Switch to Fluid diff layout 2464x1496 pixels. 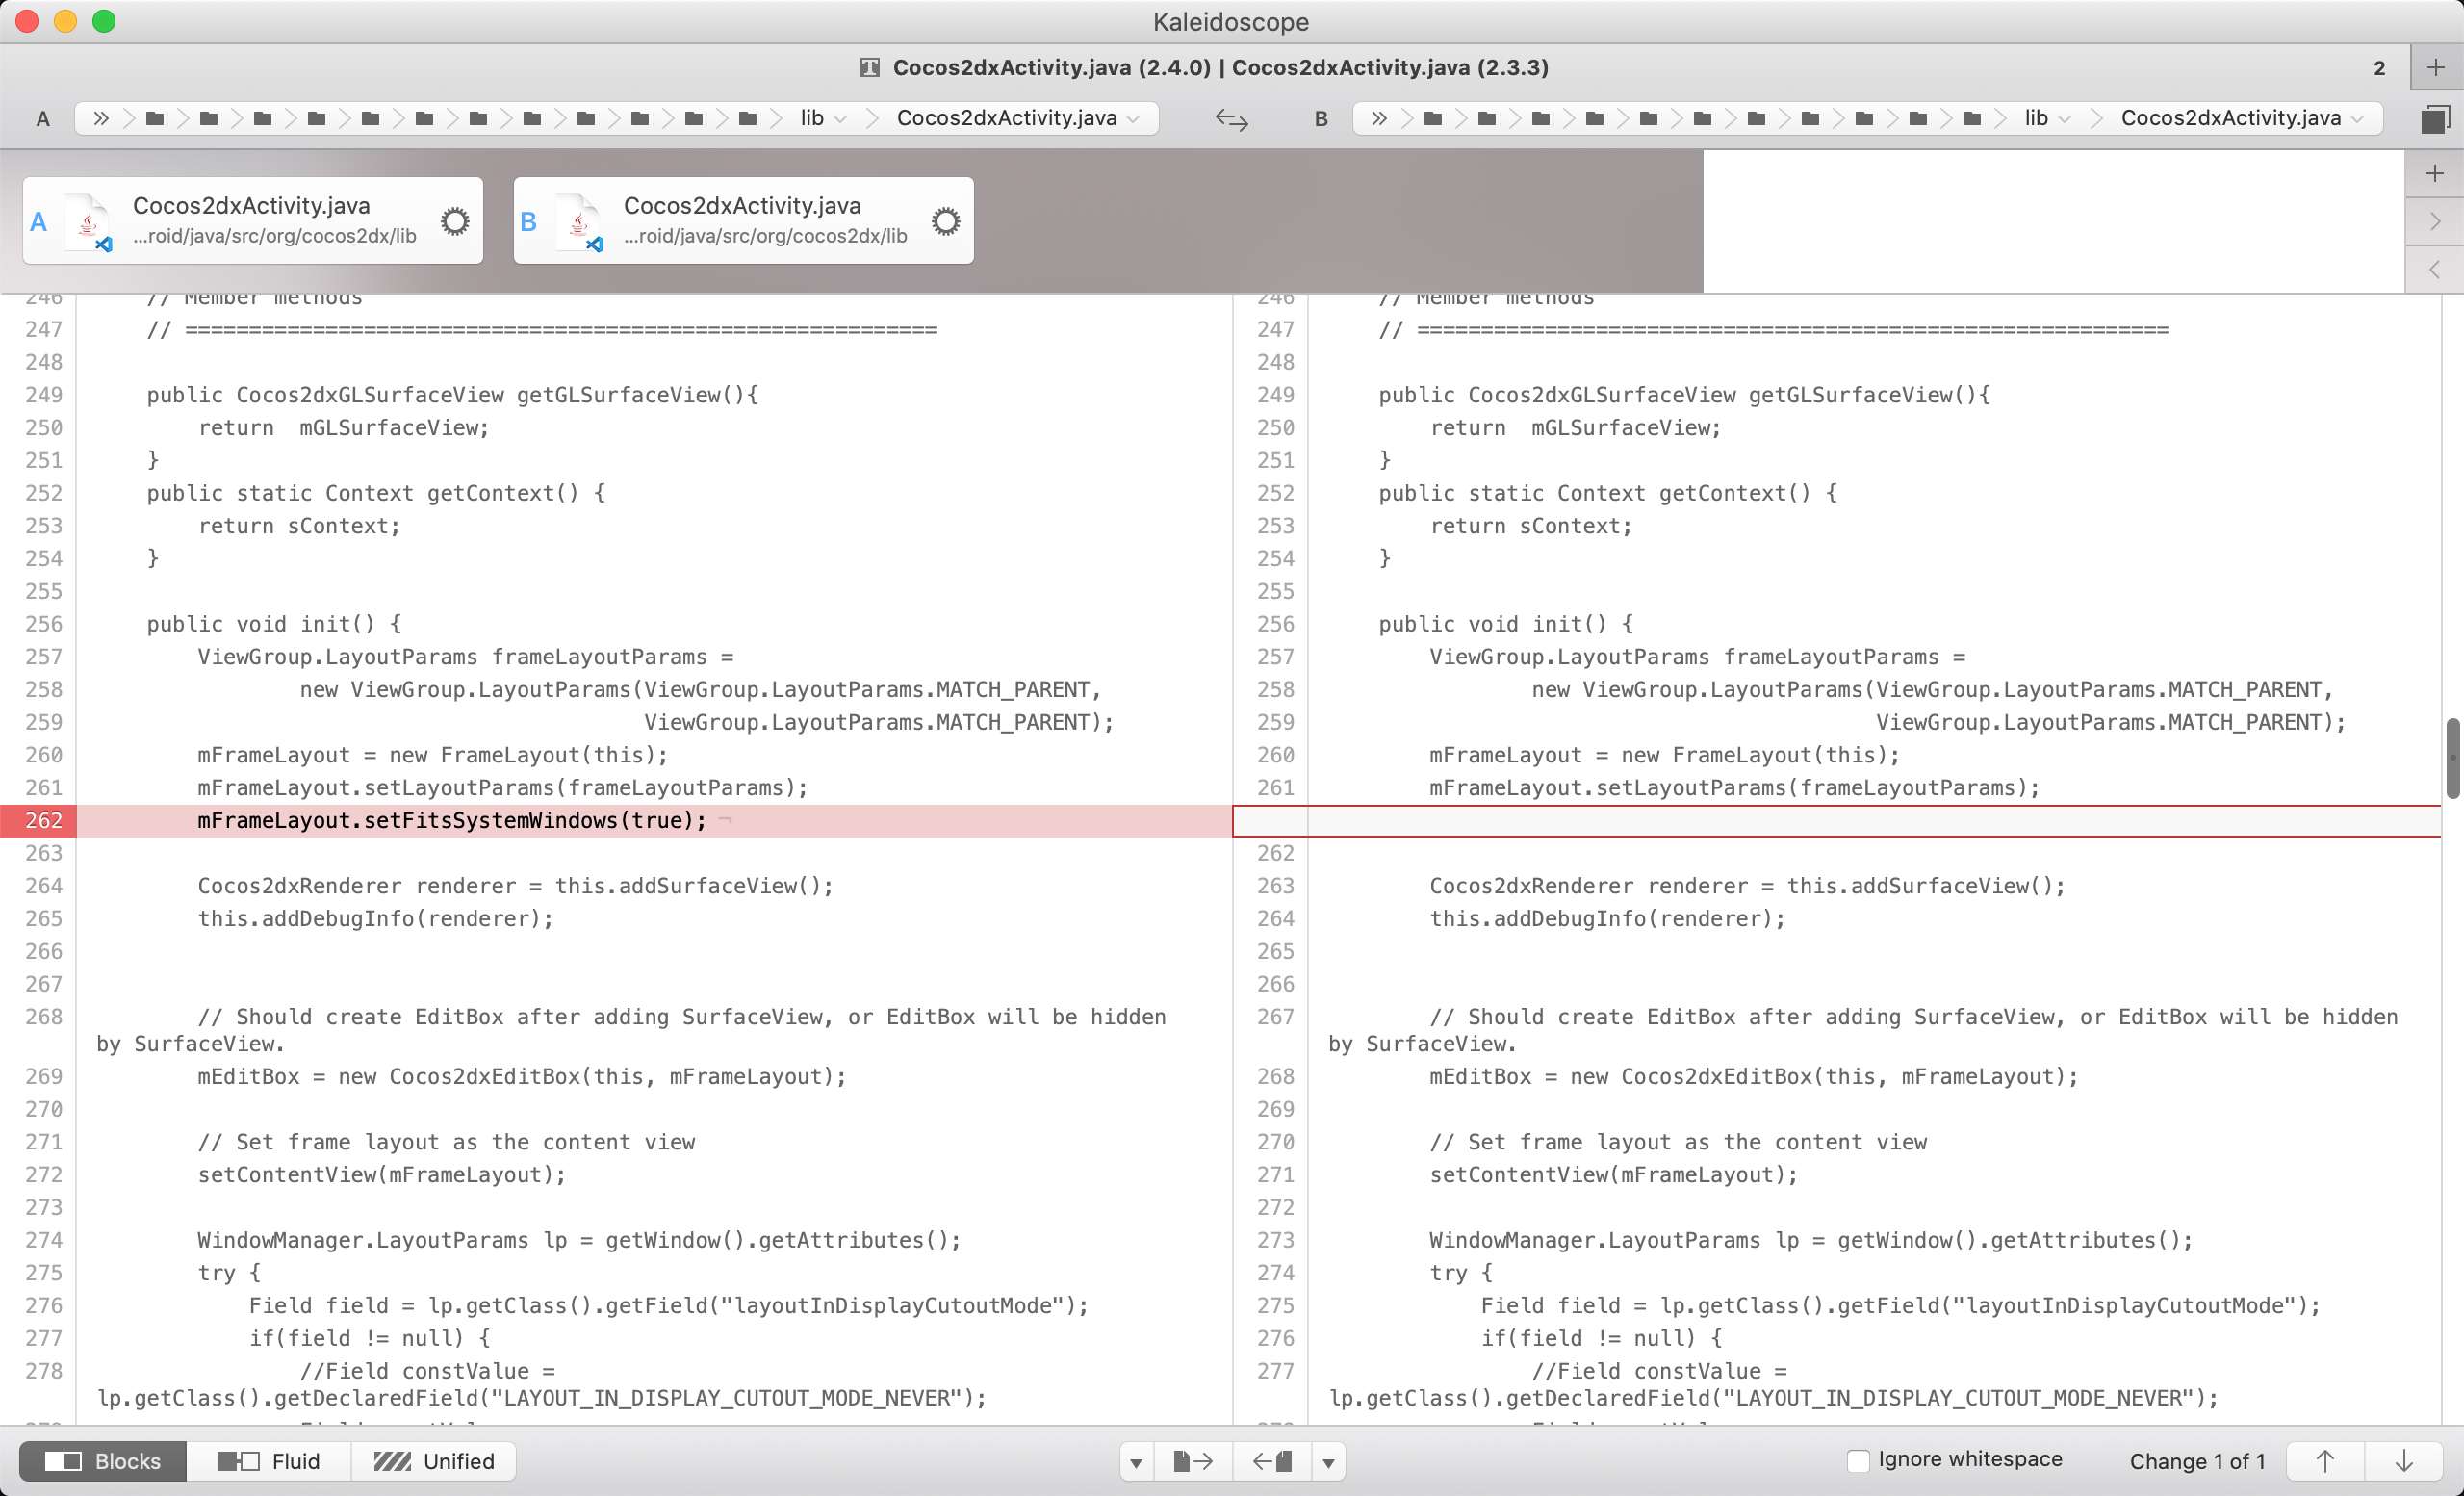click(x=269, y=1461)
